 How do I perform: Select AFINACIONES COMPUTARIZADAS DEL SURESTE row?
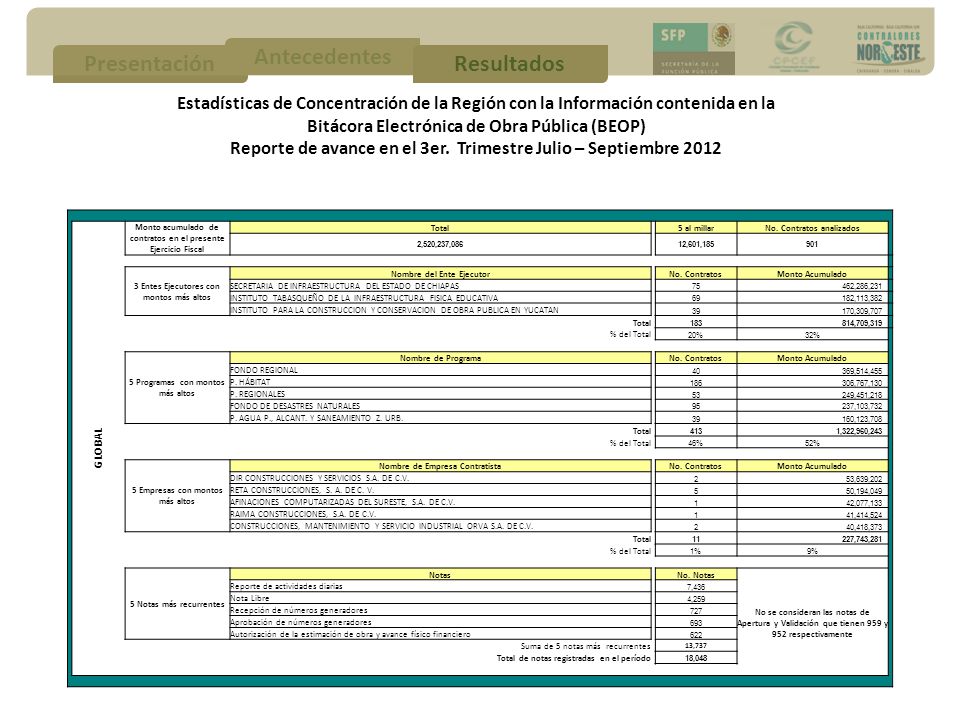[440, 502]
